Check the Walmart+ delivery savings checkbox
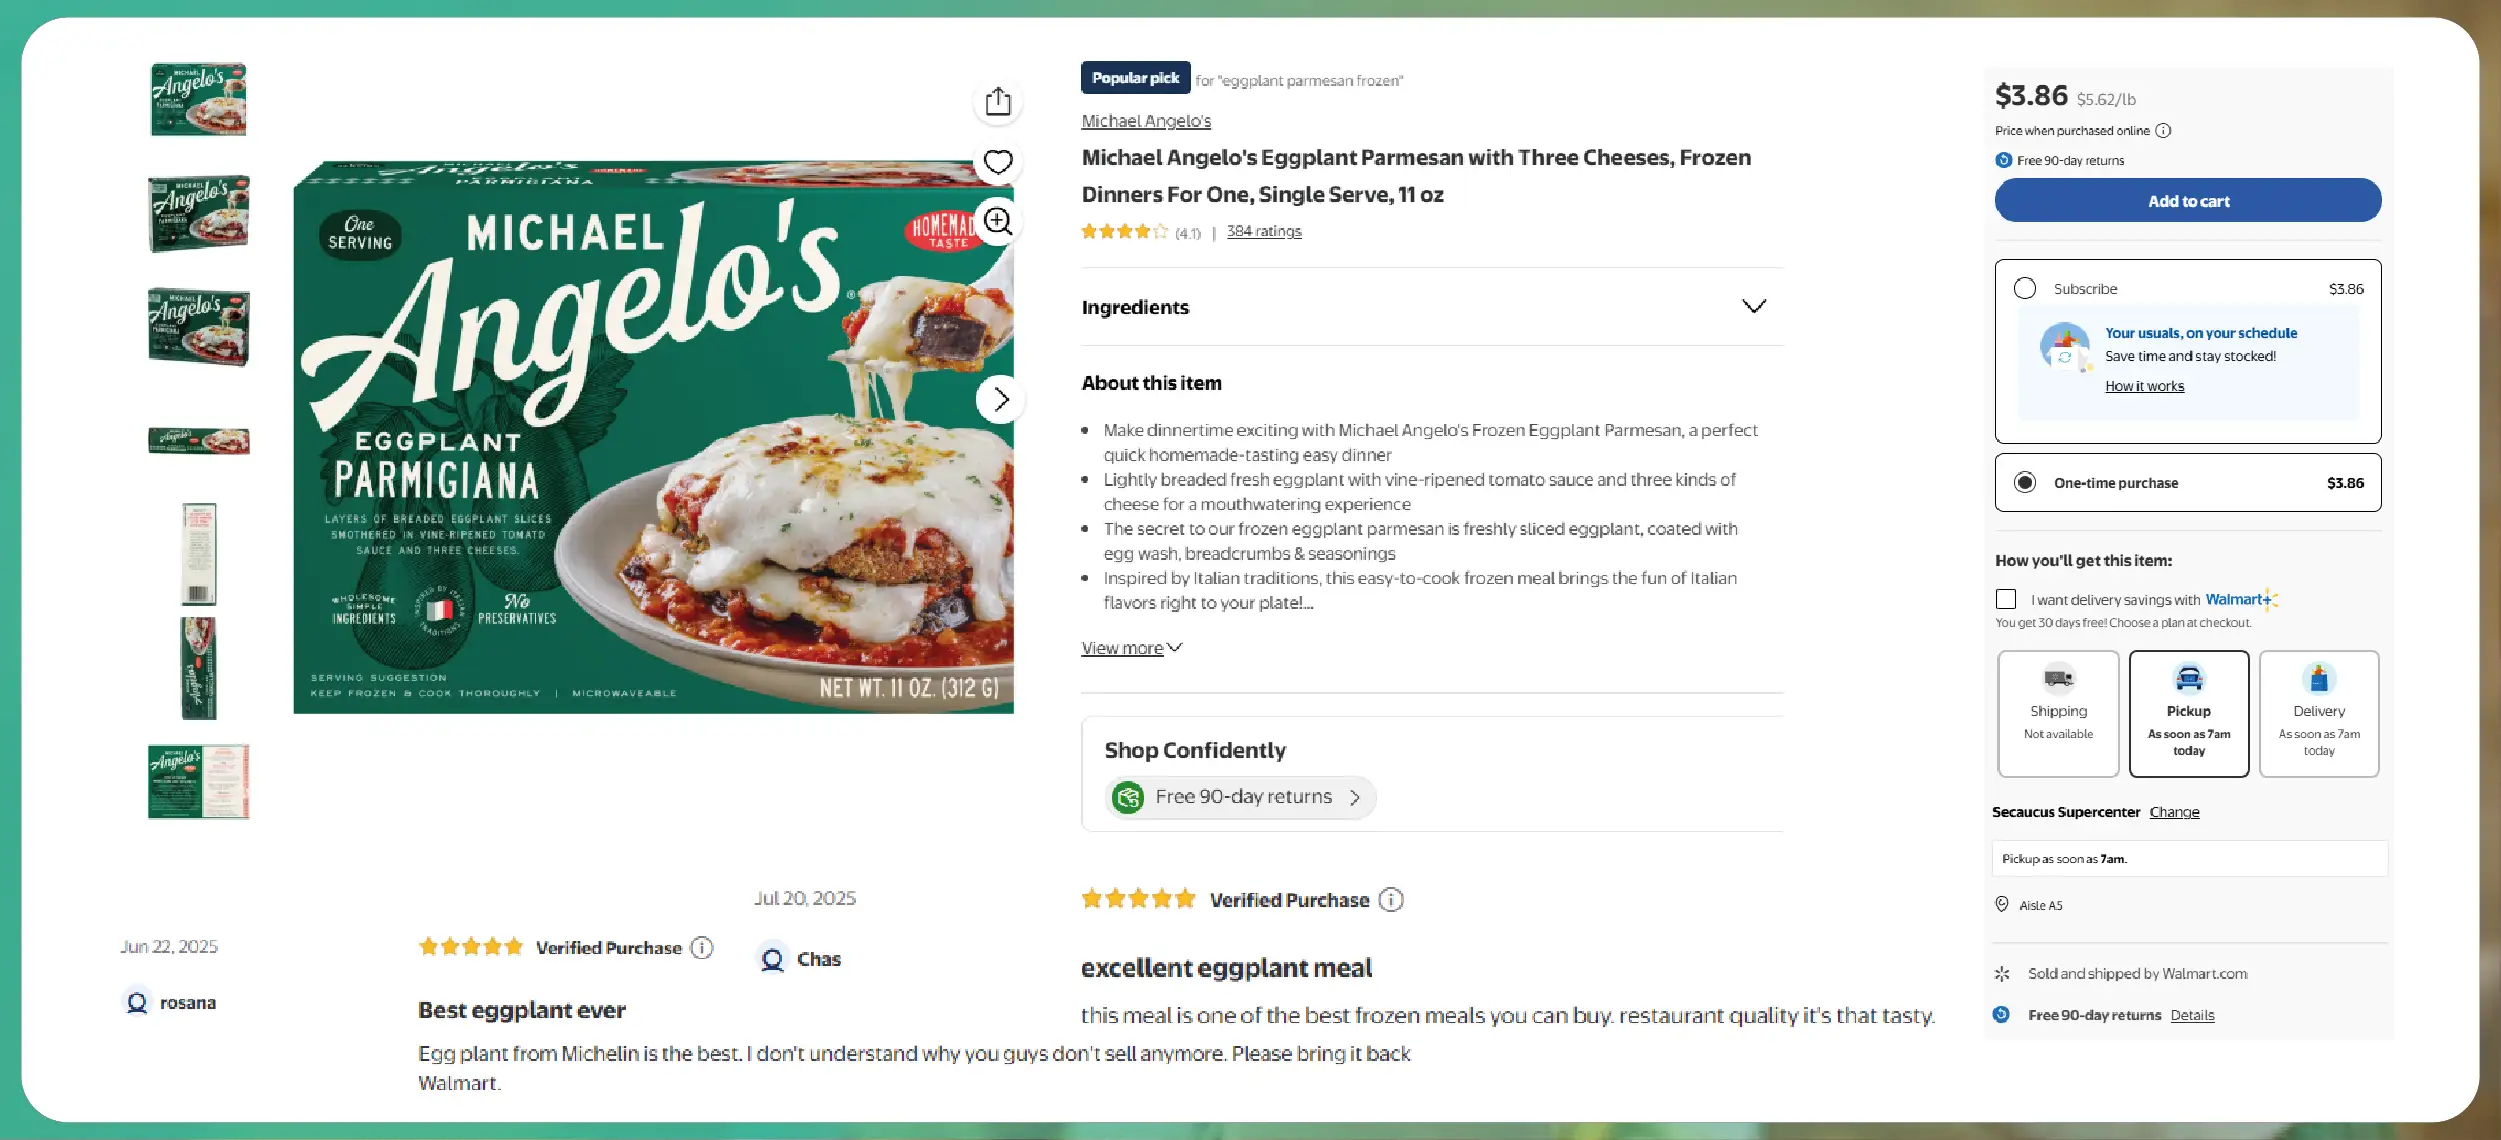Screen dimensions: 2501x1140 coord(2006,599)
